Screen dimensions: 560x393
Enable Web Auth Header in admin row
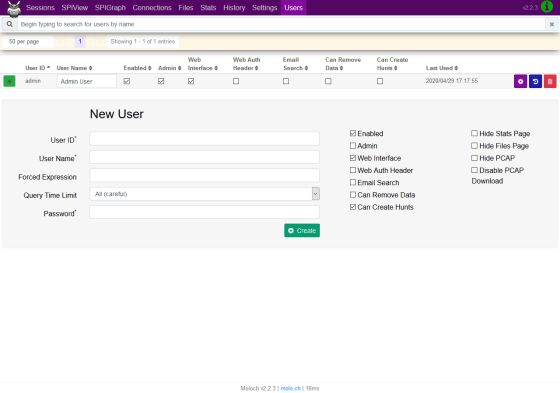[236, 81]
